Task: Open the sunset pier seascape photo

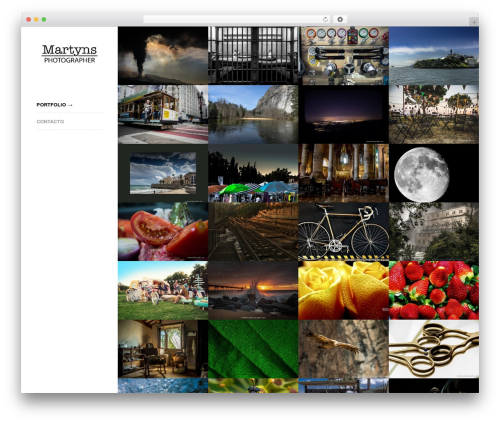Action: (253, 290)
